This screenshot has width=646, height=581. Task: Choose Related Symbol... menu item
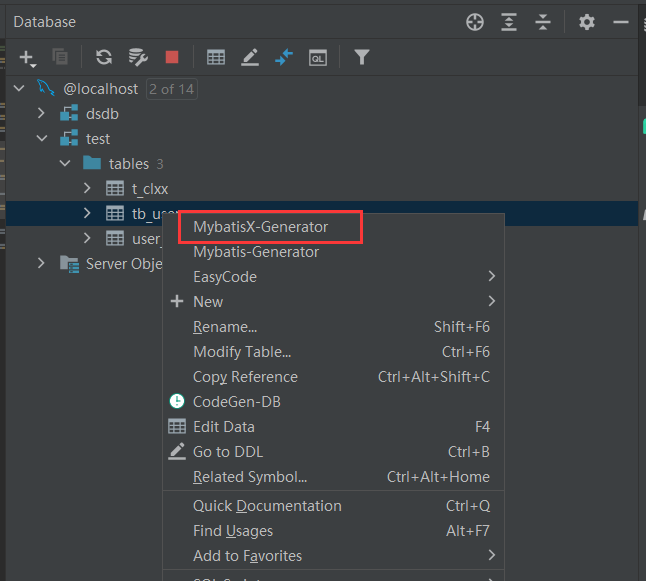(334, 477)
